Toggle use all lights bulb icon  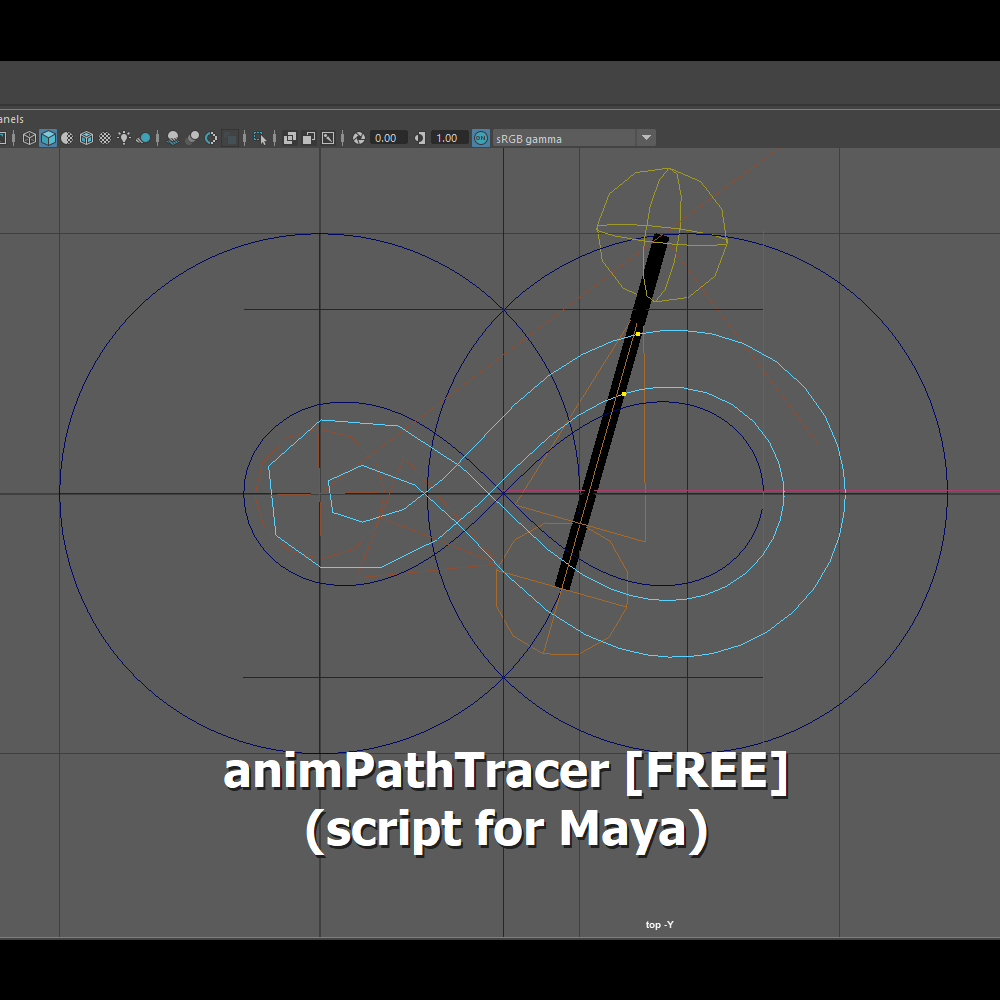point(124,138)
